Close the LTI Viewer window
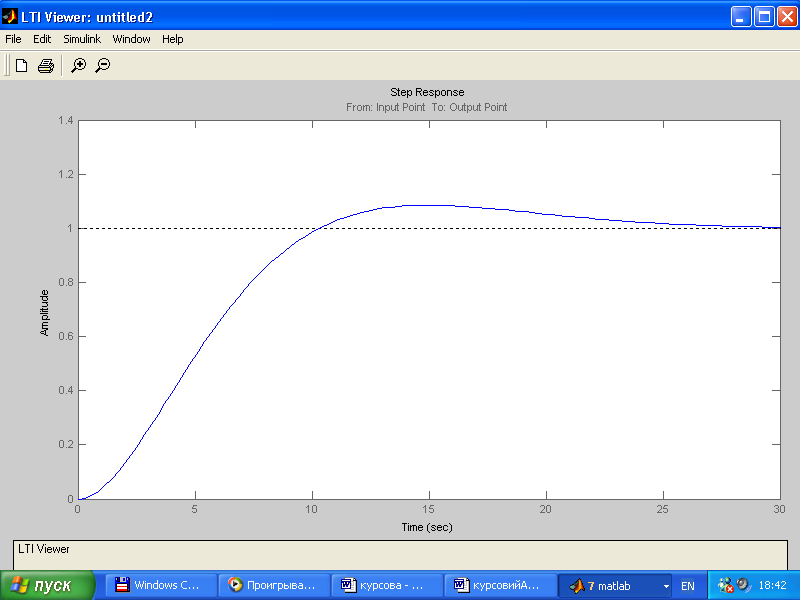This screenshot has width=800, height=600. click(787, 17)
